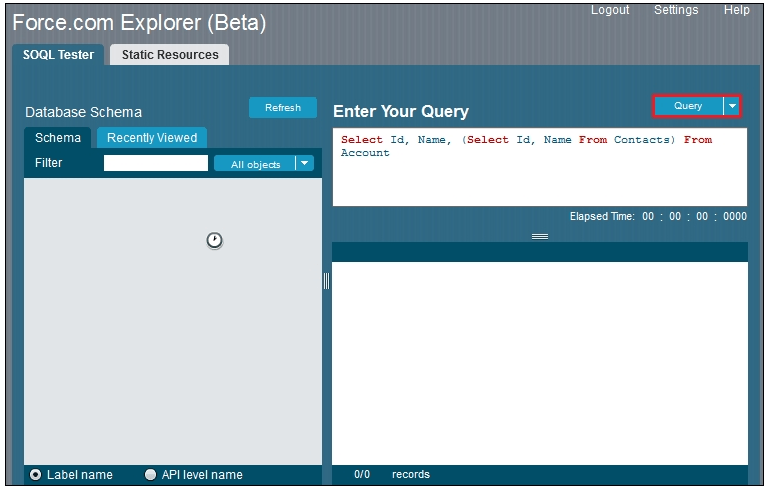Click the word Contacts in the query
Screen dimensions: 768x489
click(644, 140)
